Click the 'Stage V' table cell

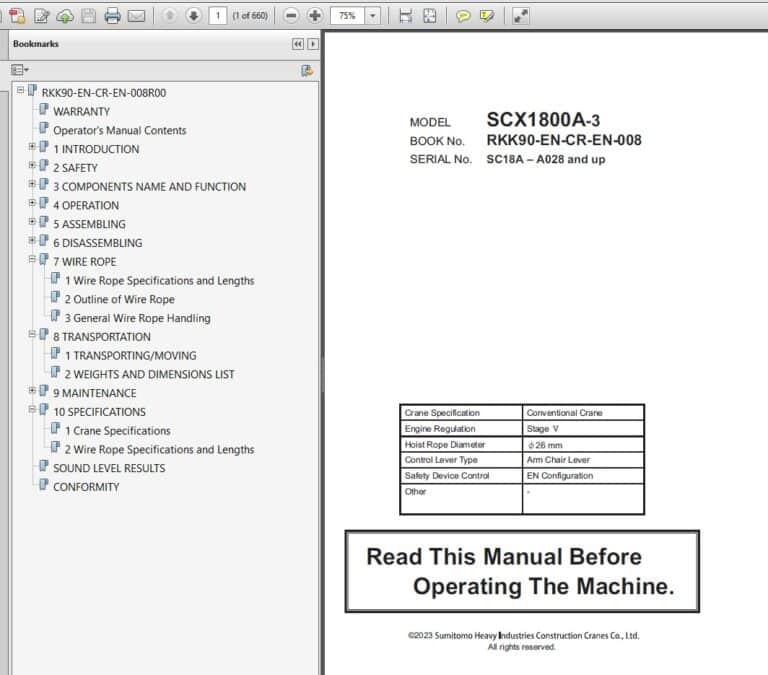coord(583,429)
